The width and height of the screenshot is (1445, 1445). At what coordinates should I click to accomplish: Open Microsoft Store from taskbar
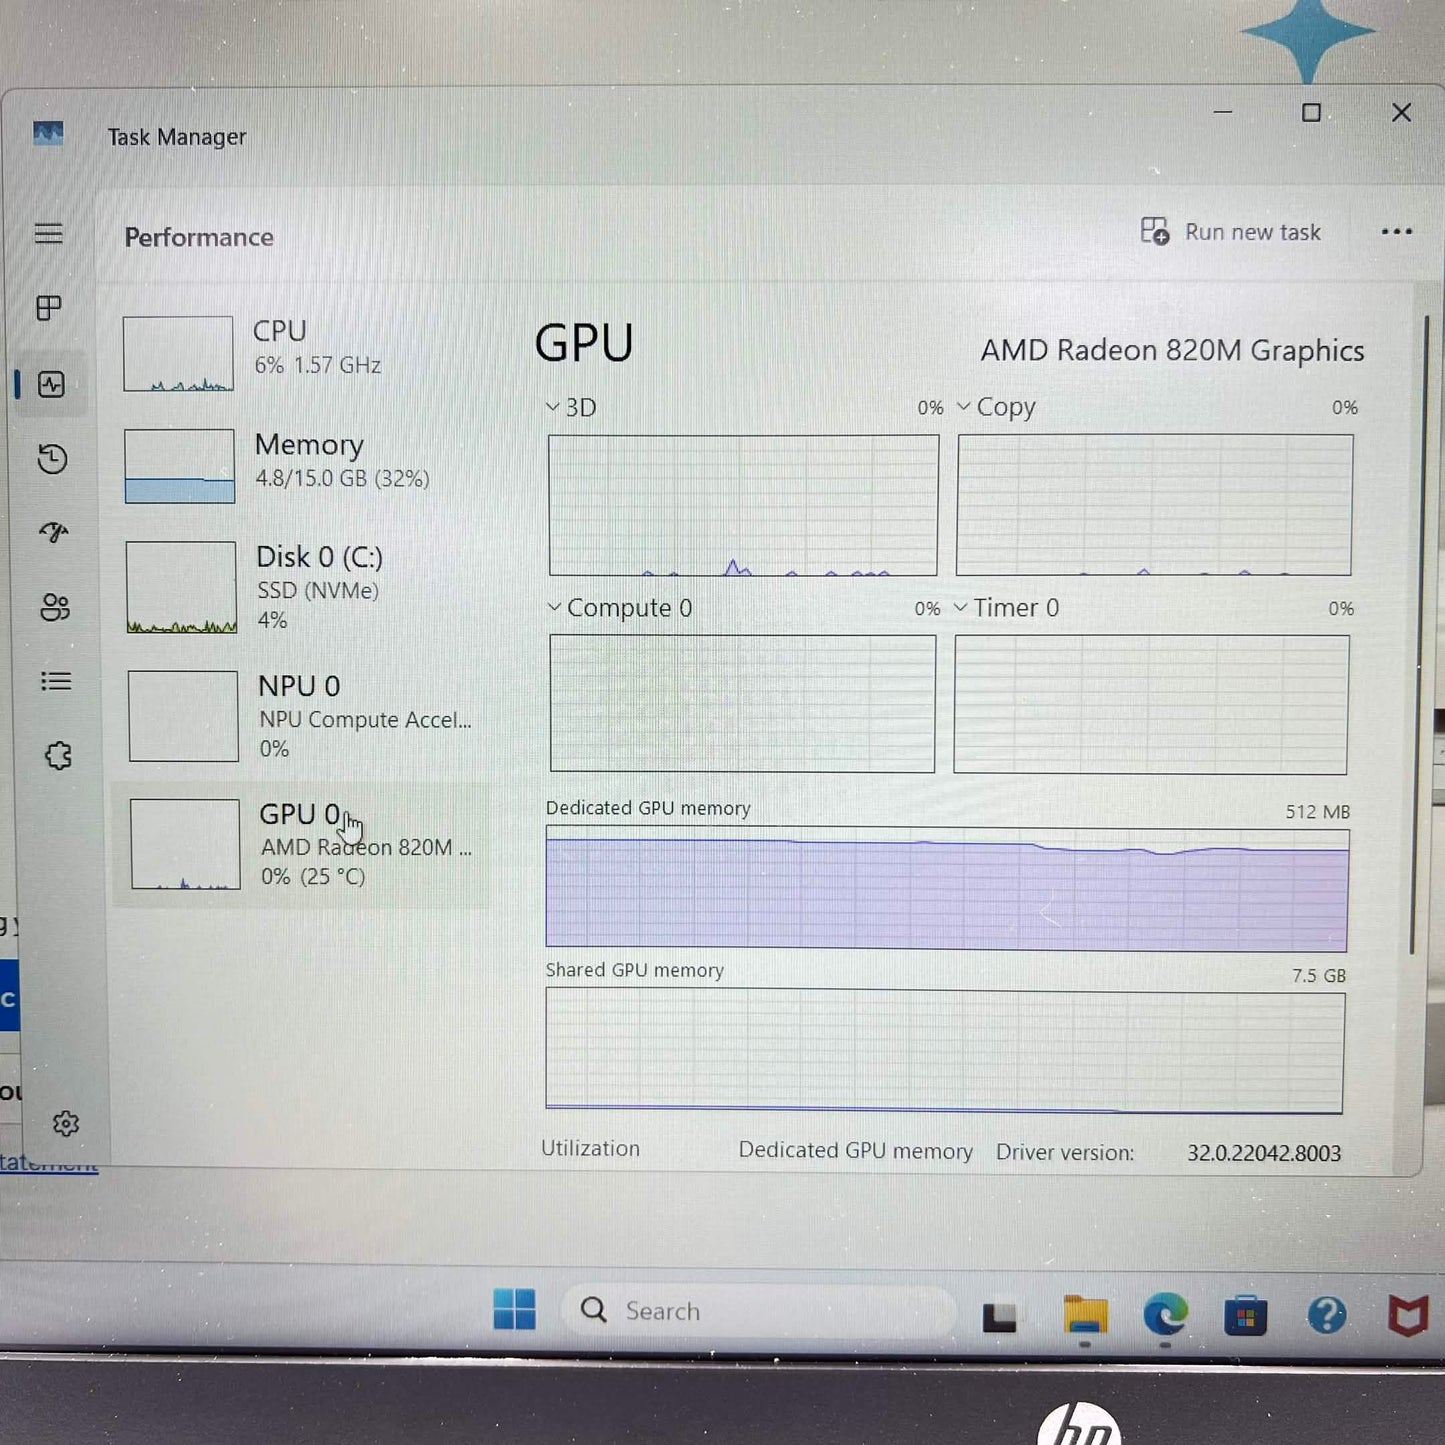(1245, 1316)
